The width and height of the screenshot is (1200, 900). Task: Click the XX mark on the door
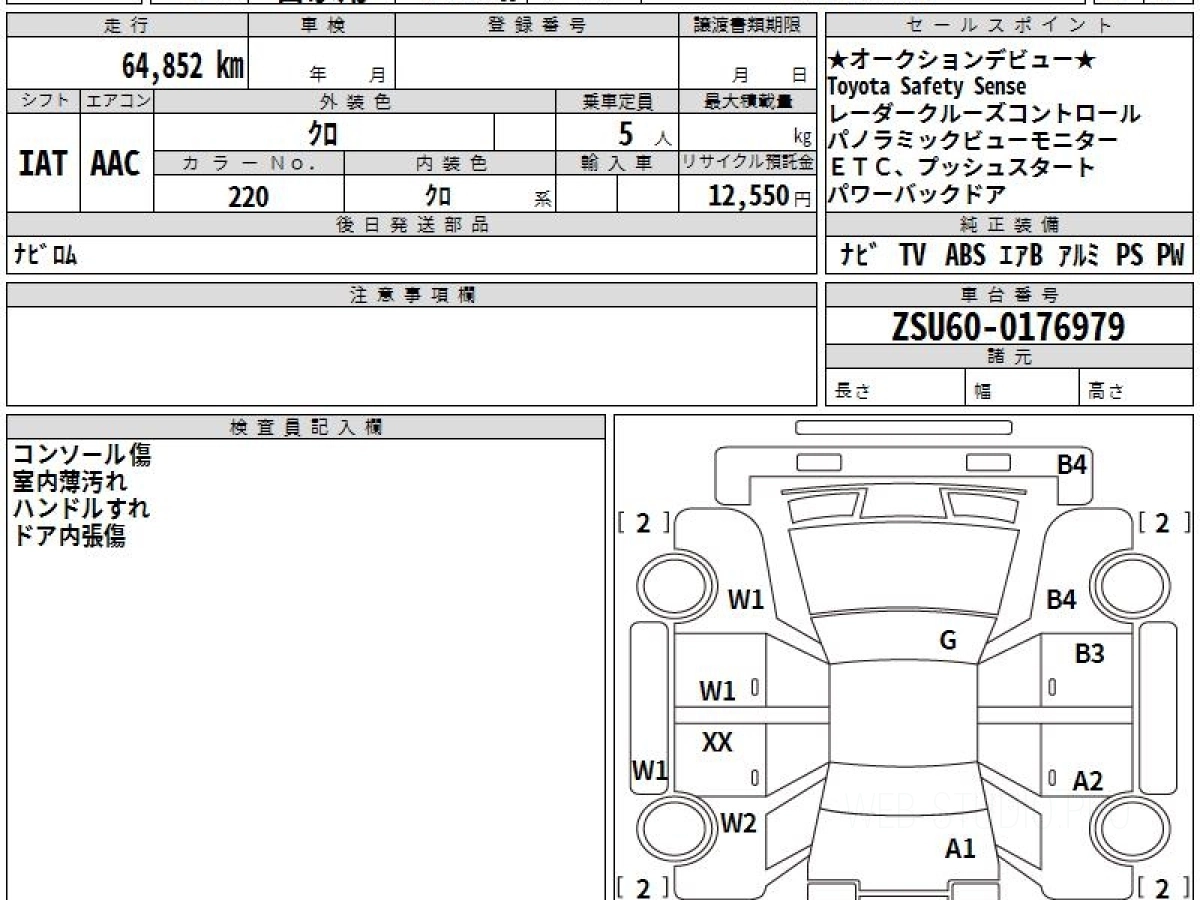coord(717,742)
